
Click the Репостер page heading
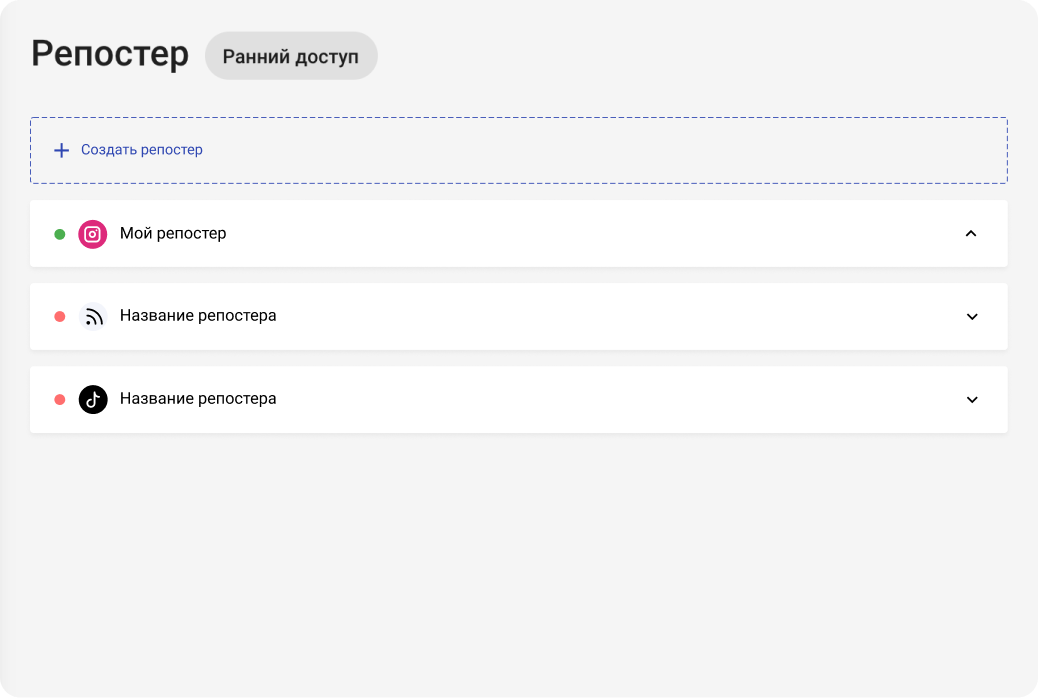coord(110,54)
